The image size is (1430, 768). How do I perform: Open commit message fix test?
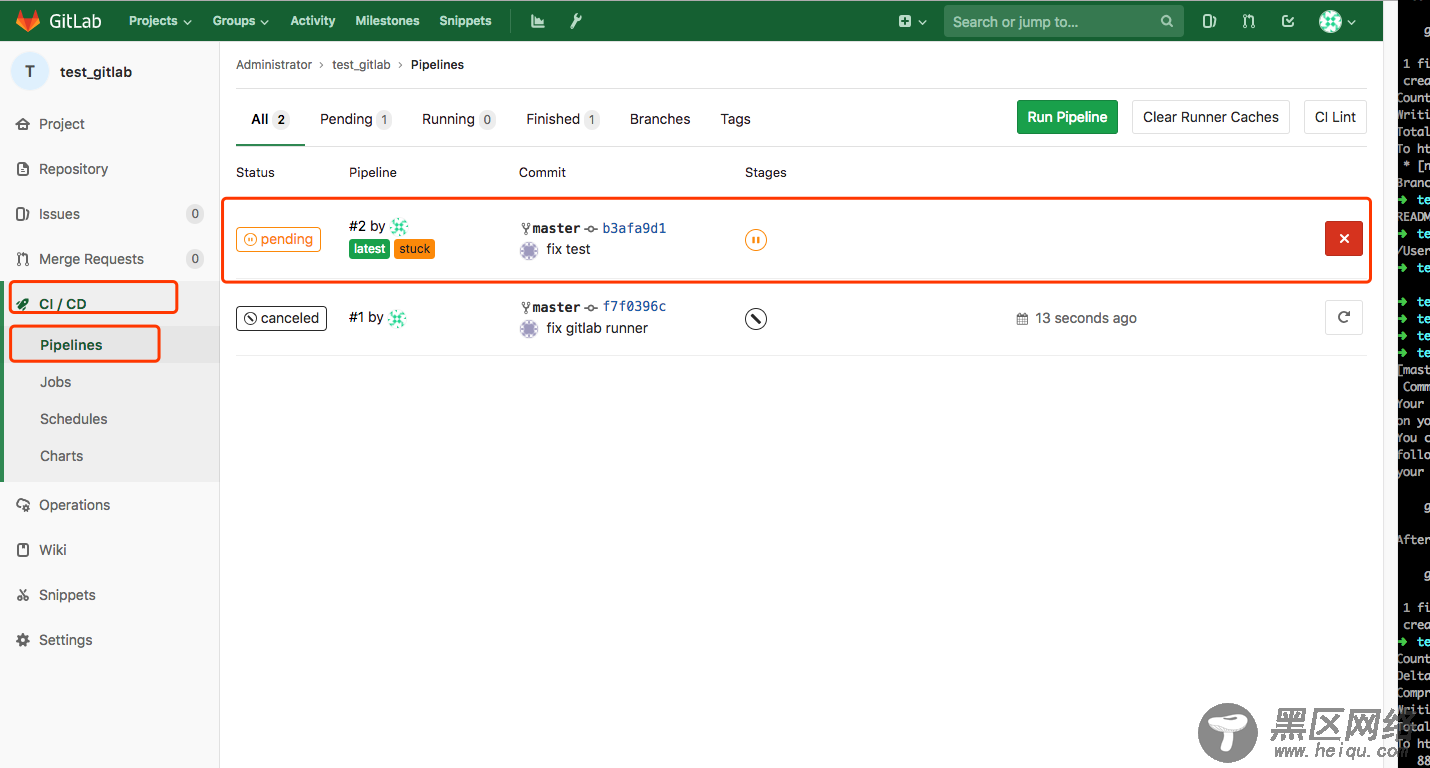tap(568, 250)
